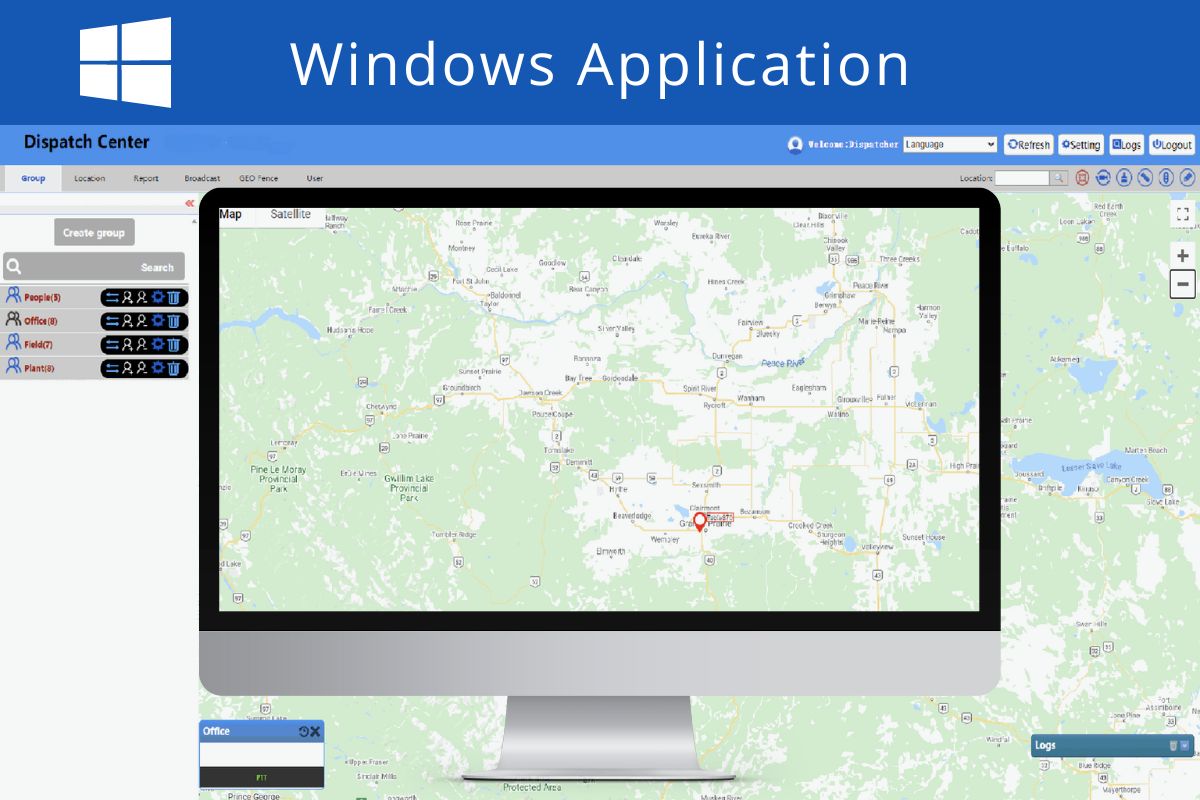Image resolution: width=1200 pixels, height=800 pixels.
Task: Click the video camera icon in map toolbar
Action: coord(1103,177)
